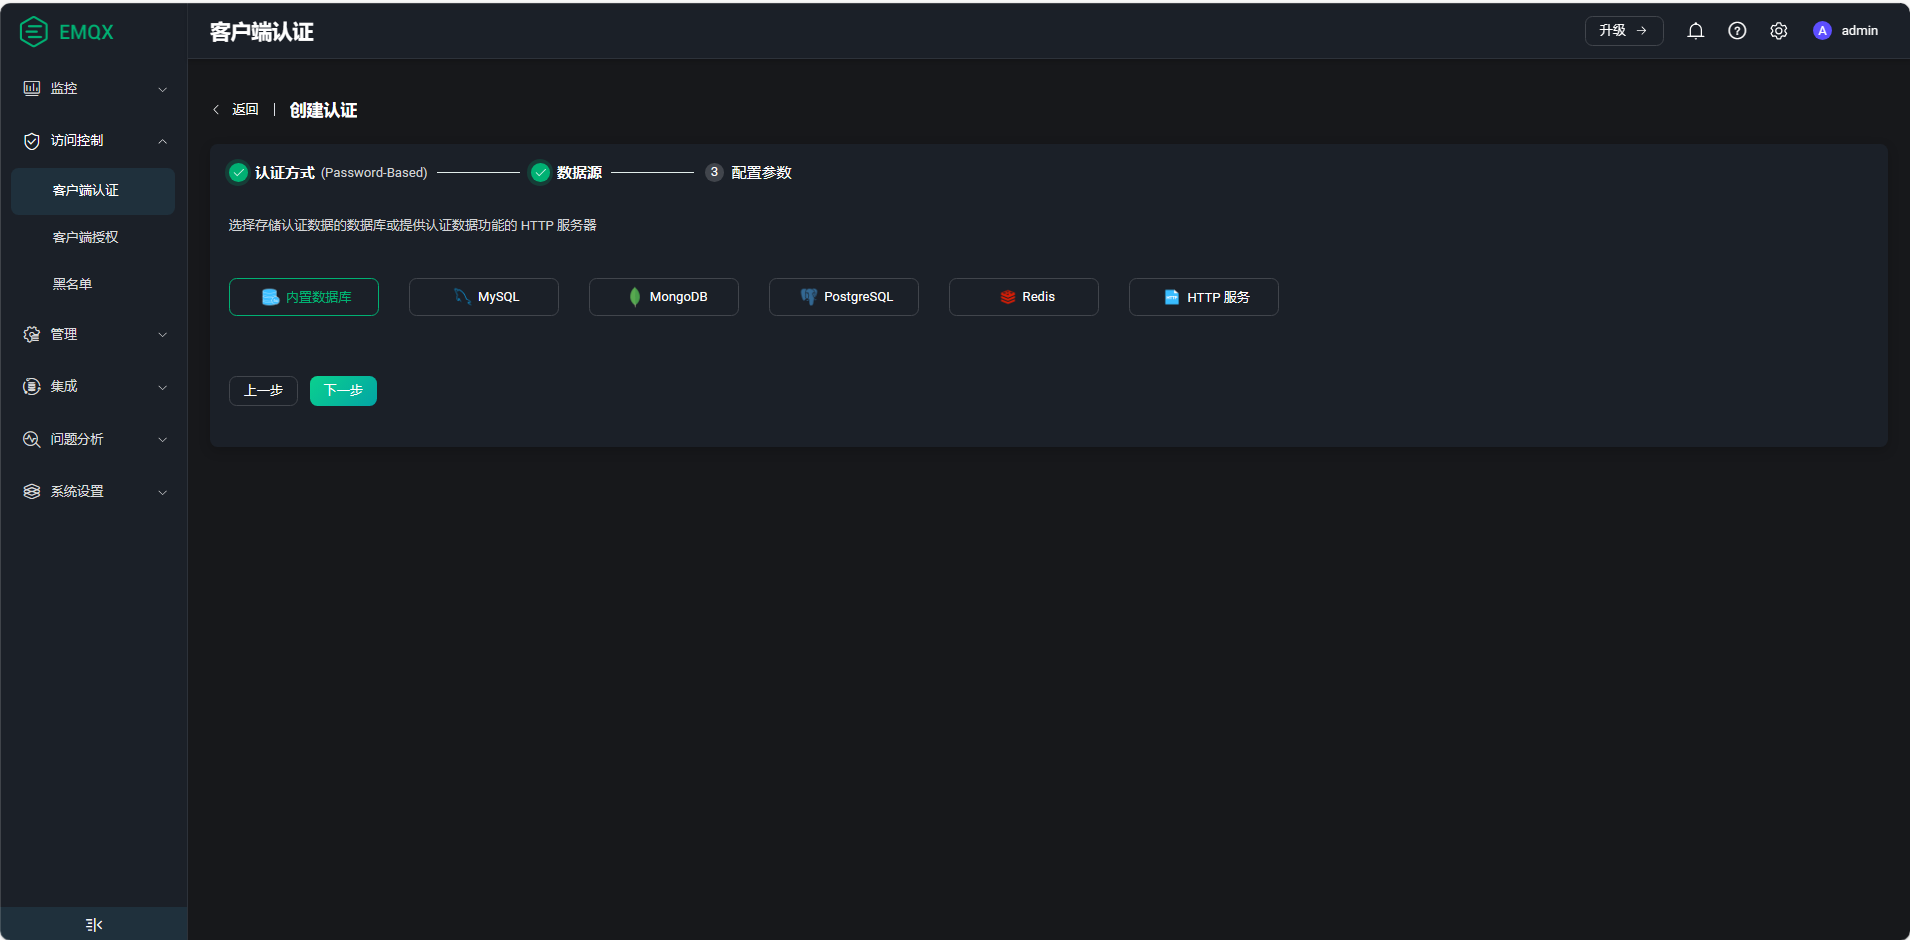Image resolution: width=1910 pixels, height=940 pixels.
Task: Open the 集成 sidebar menu
Action: coord(93,387)
